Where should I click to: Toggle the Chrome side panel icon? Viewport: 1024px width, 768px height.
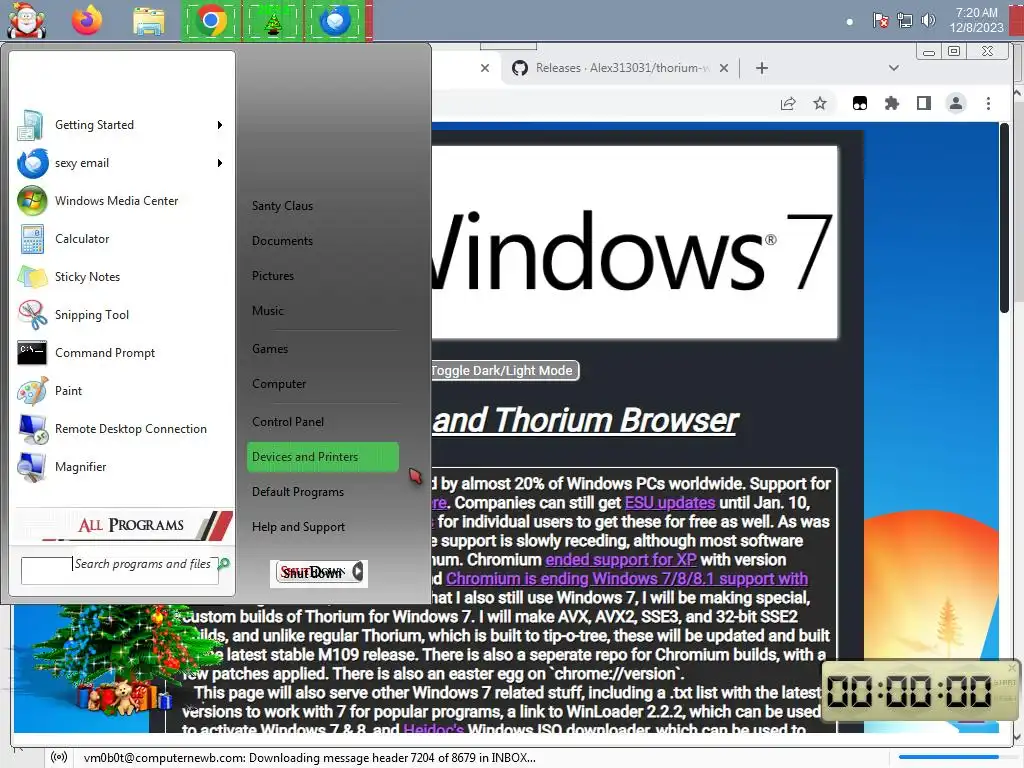[x=923, y=103]
